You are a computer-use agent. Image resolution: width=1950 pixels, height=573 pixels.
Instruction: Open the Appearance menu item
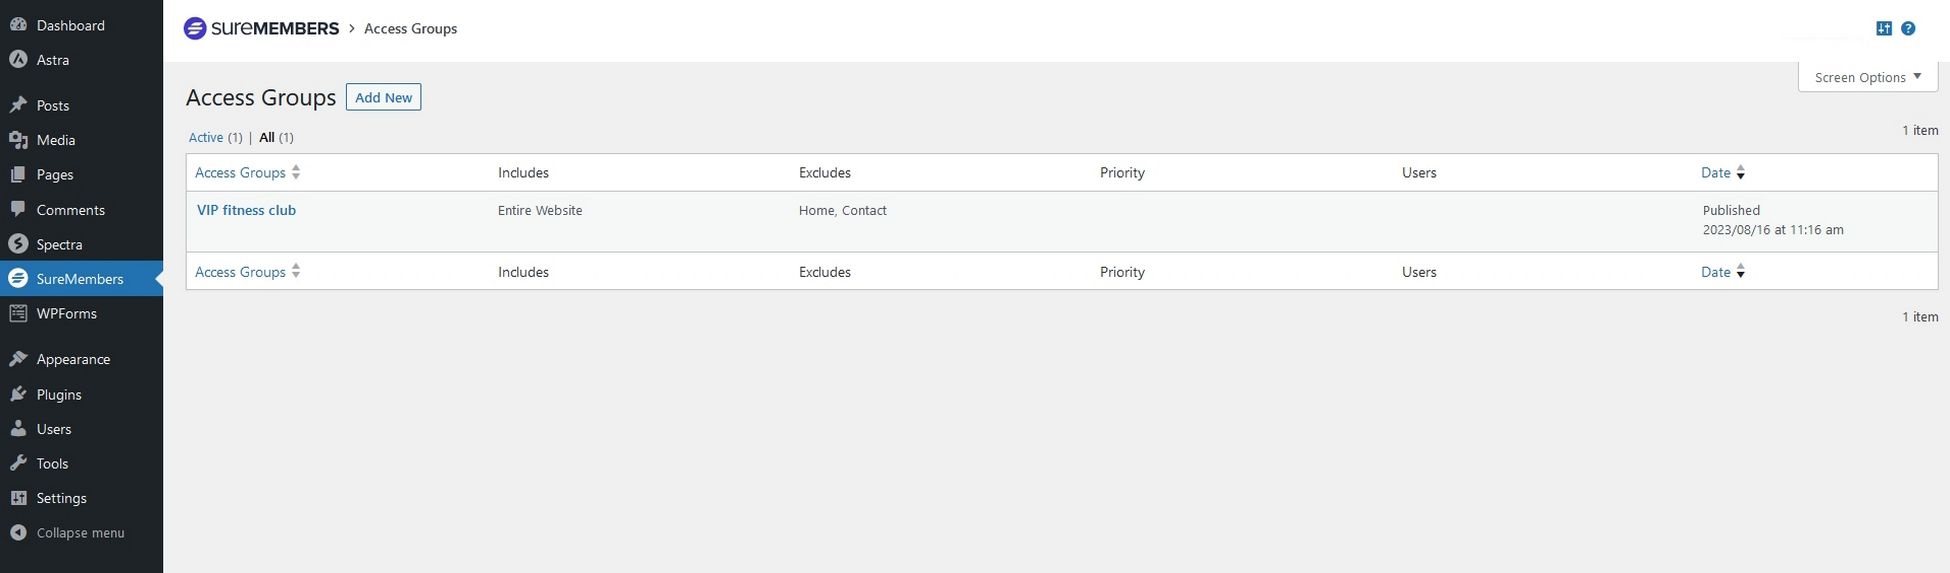(73, 359)
